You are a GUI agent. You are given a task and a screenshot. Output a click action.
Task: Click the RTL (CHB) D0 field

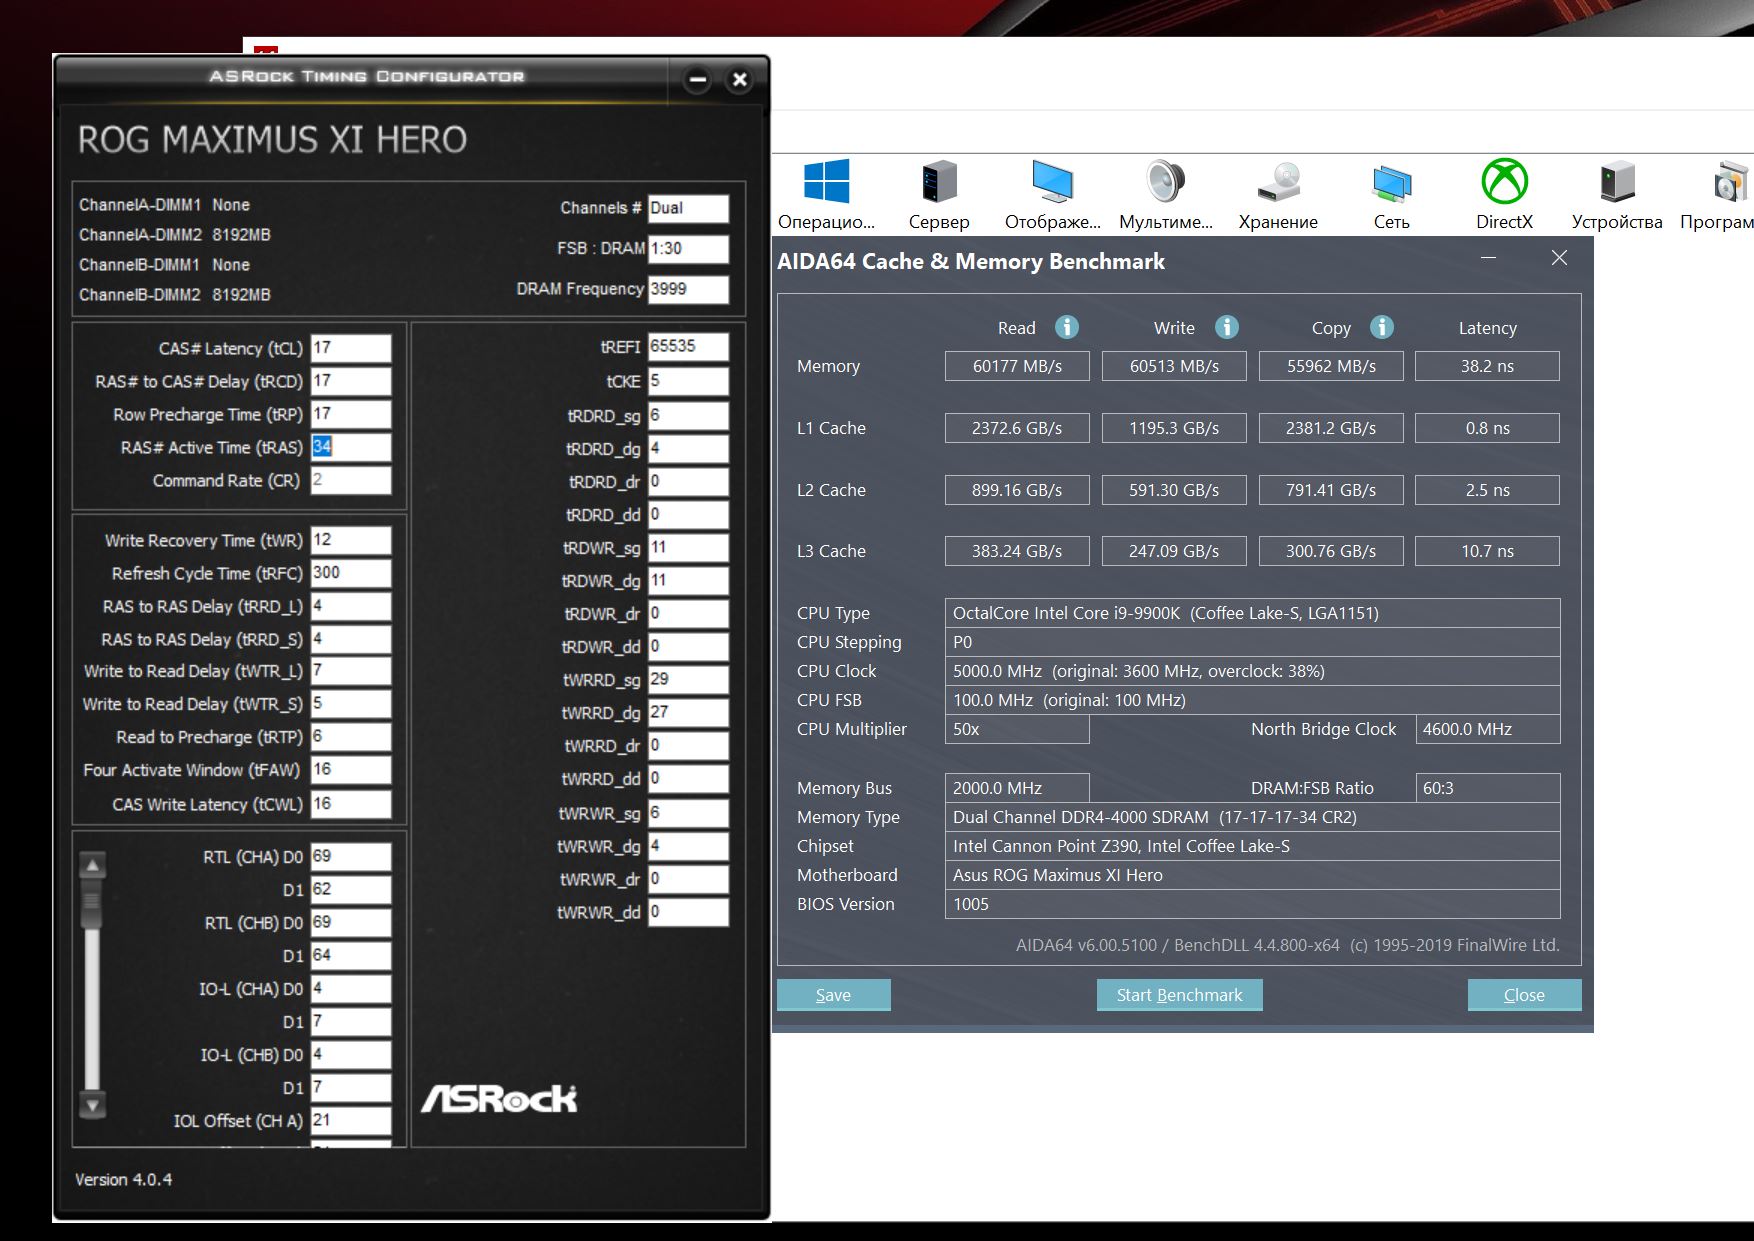coord(351,923)
